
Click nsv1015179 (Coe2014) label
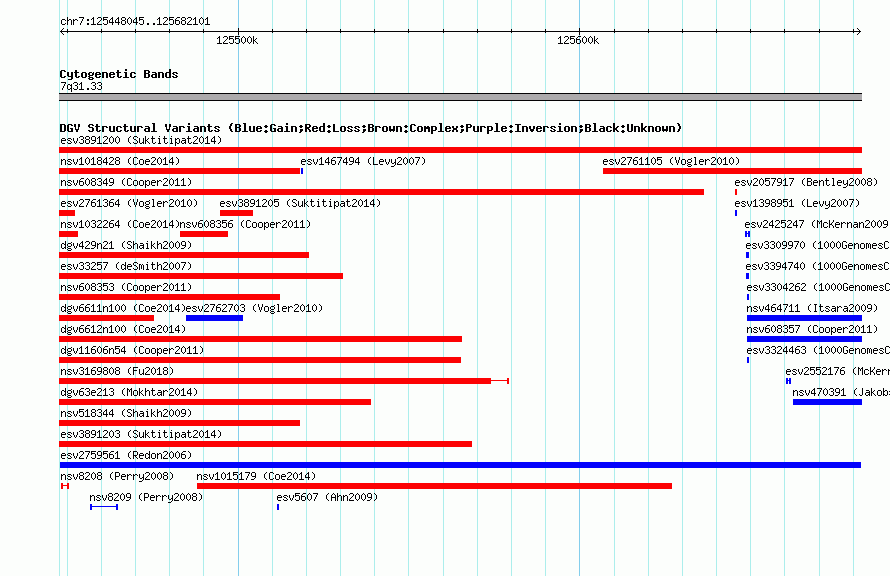point(256,476)
